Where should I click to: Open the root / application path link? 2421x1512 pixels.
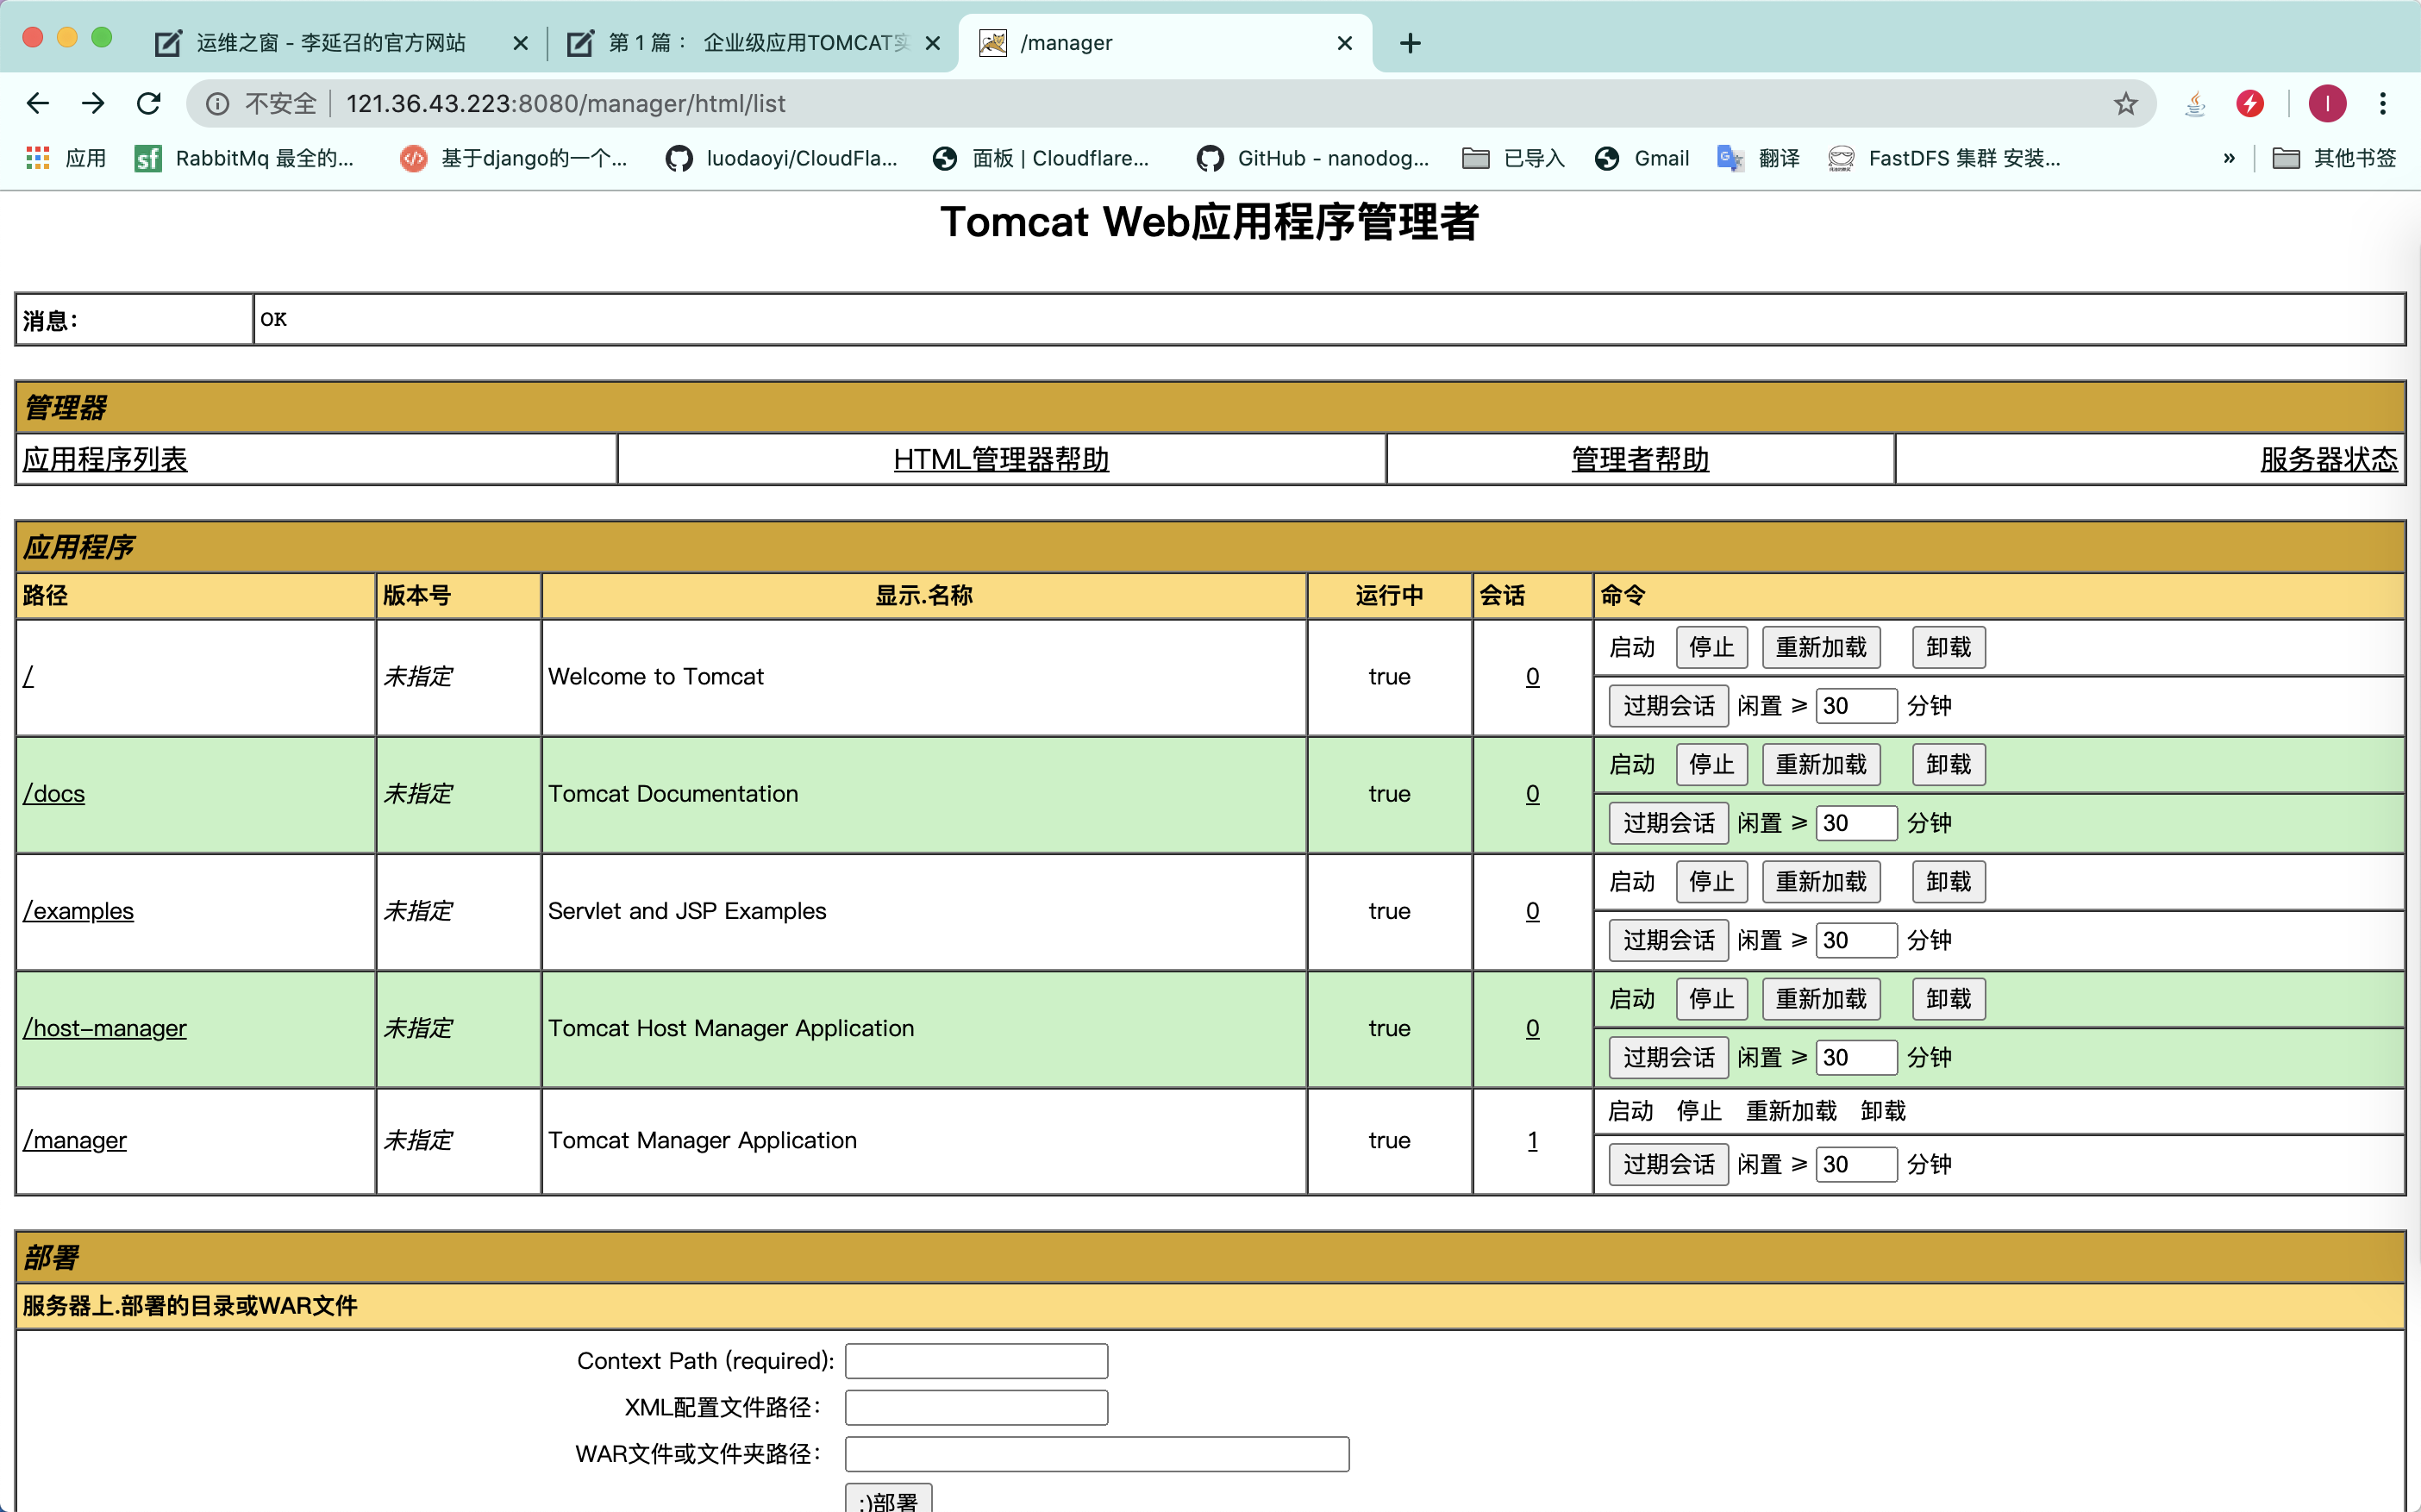[28, 677]
